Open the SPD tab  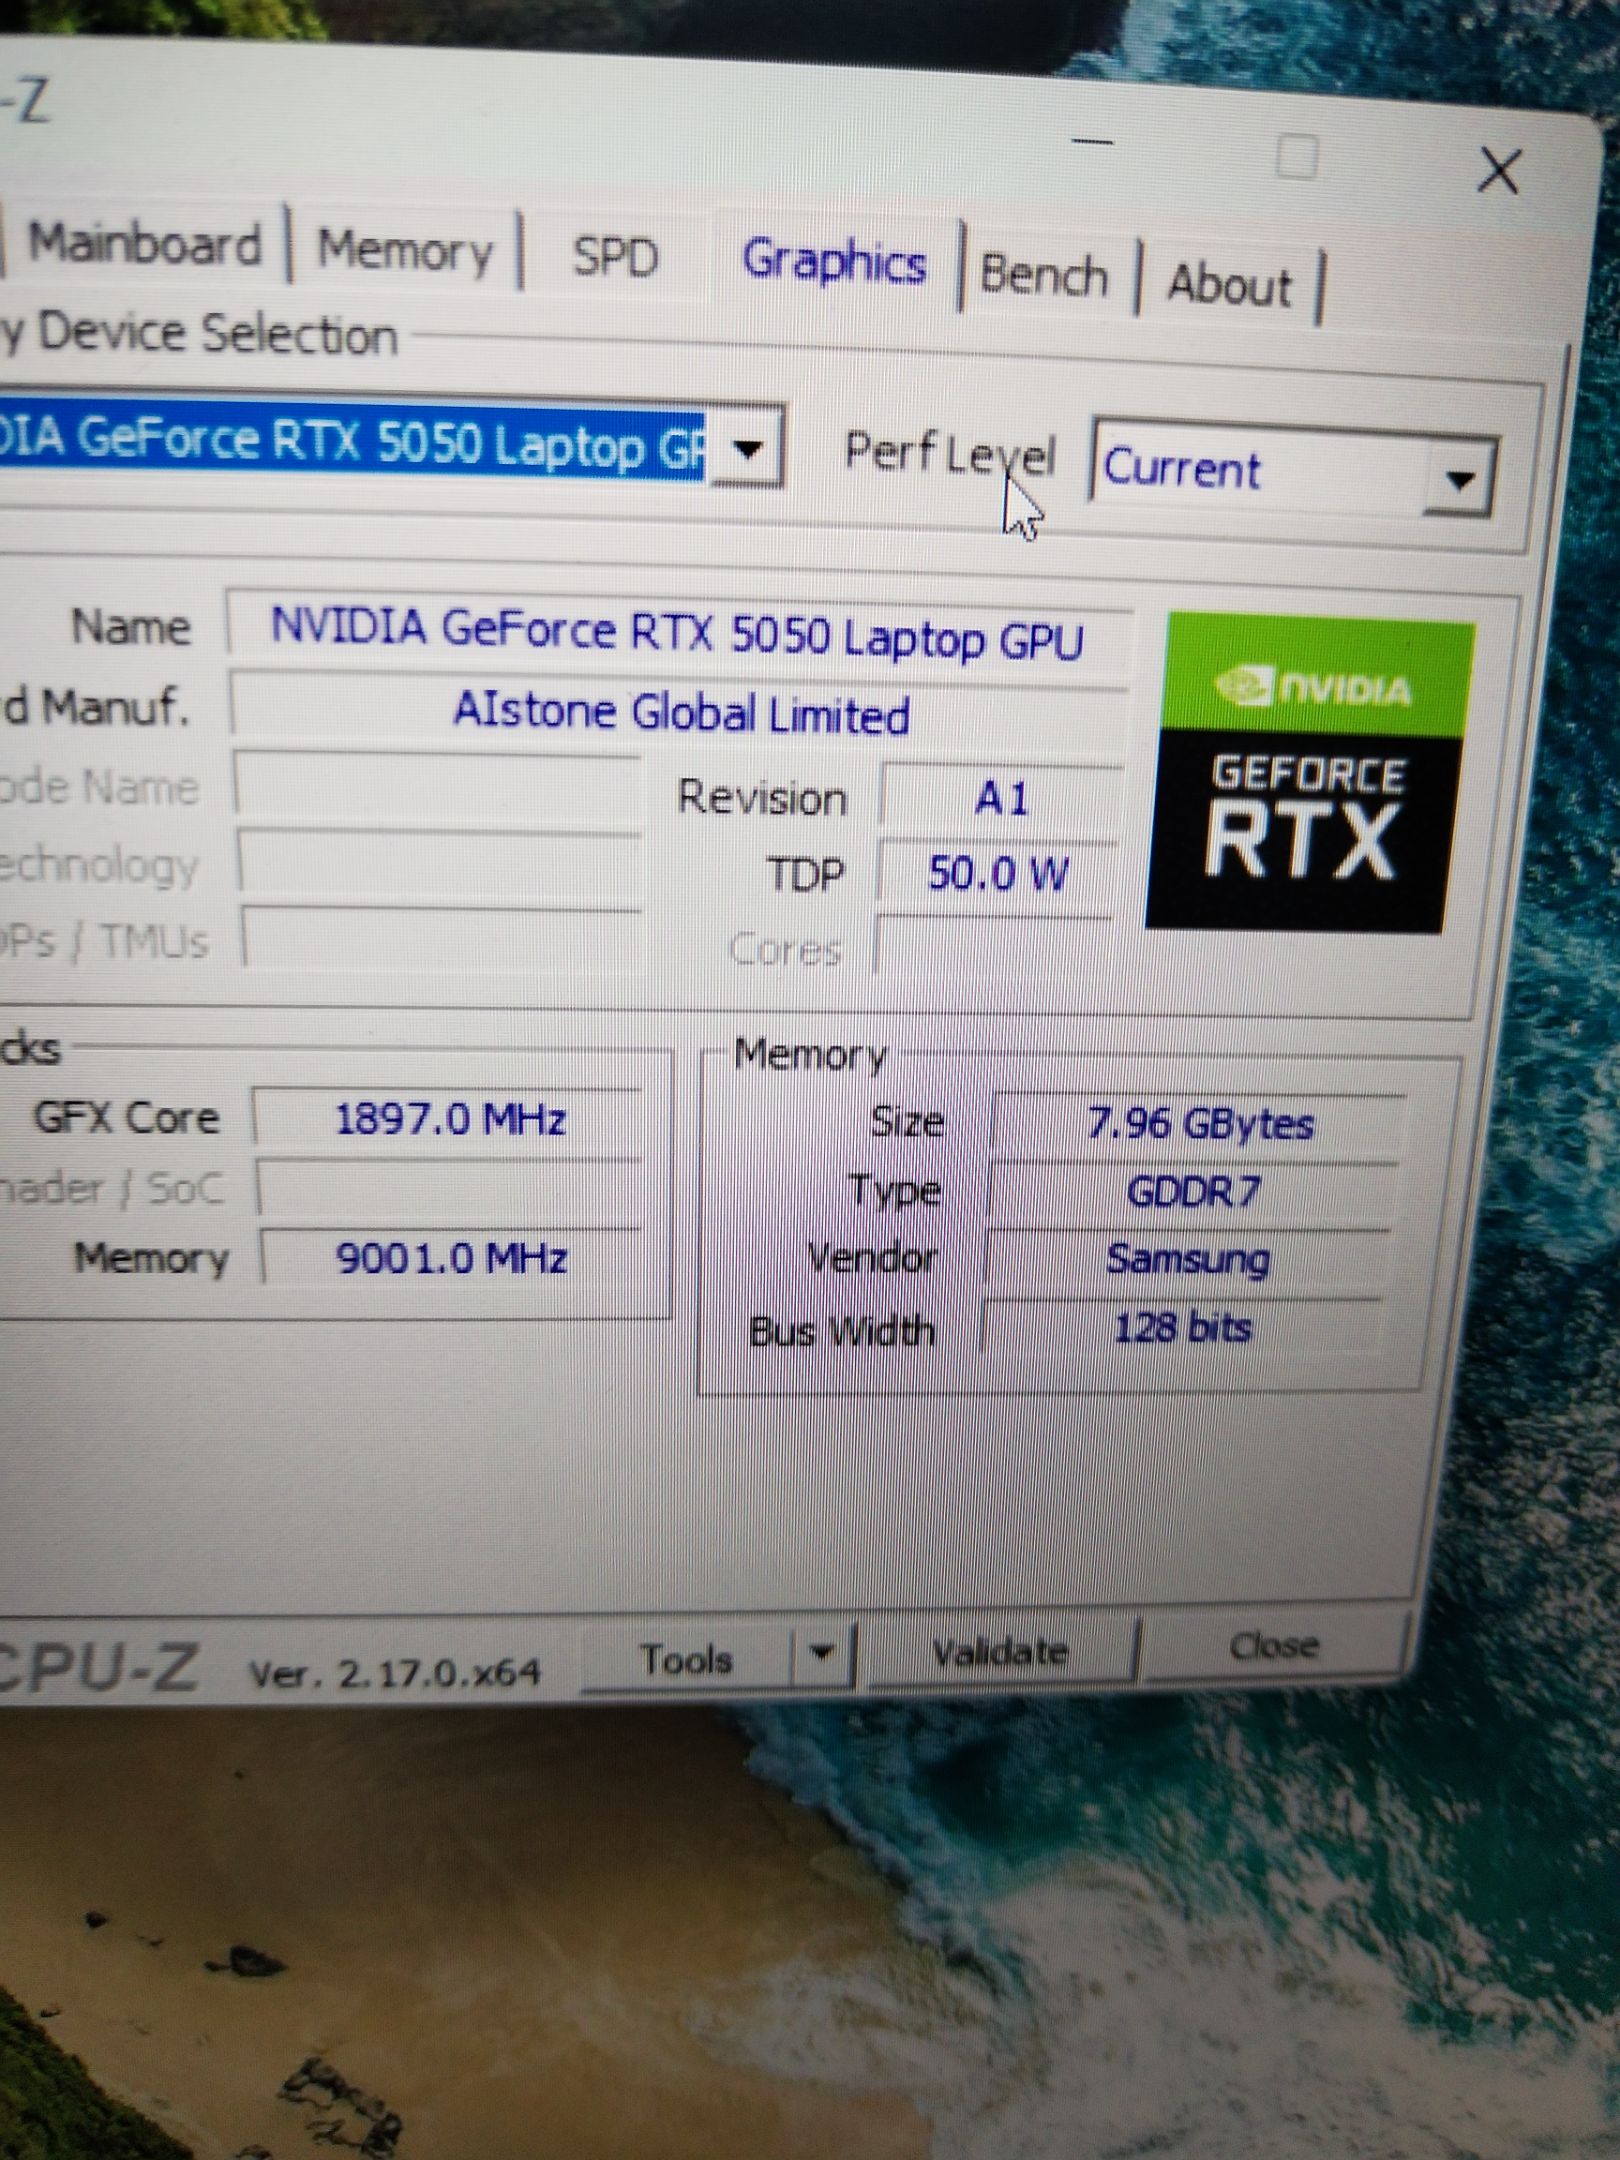pyautogui.click(x=615, y=257)
